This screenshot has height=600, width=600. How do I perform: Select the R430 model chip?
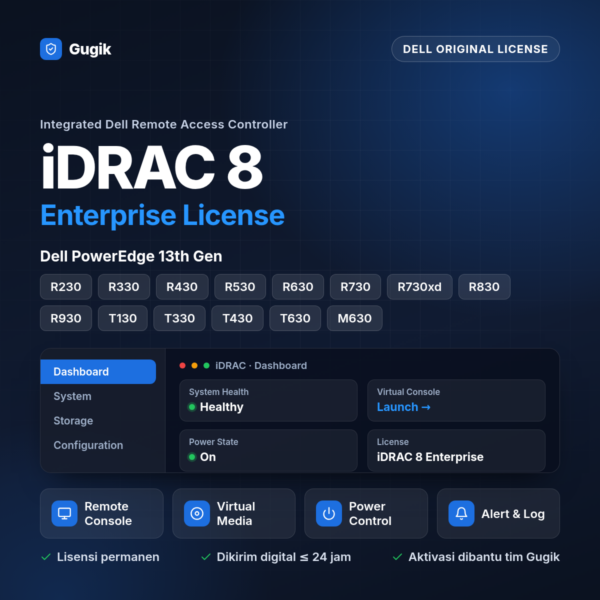pos(182,287)
